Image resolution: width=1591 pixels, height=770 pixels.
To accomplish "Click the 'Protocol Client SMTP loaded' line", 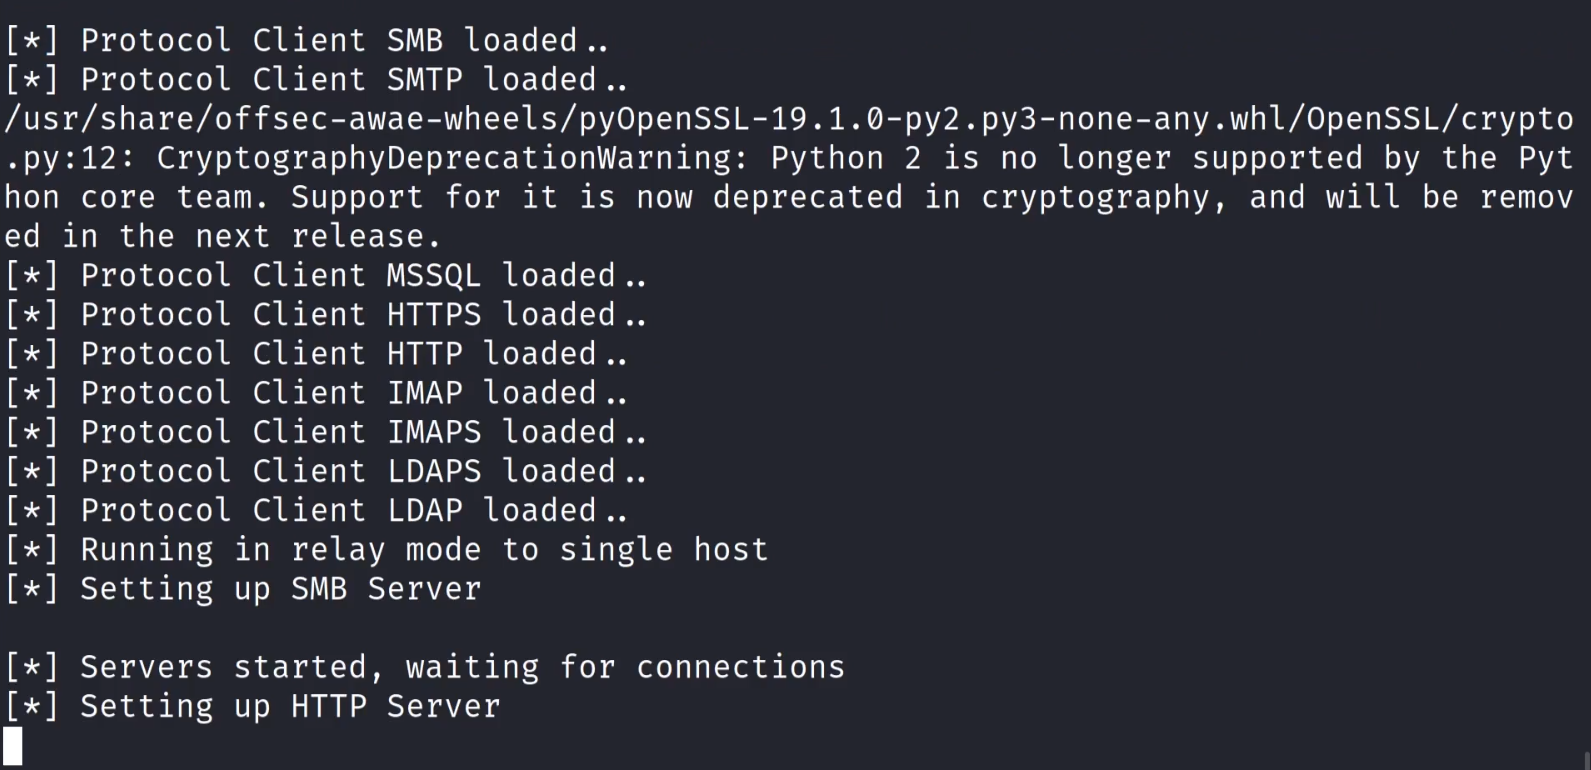I will (x=315, y=80).
